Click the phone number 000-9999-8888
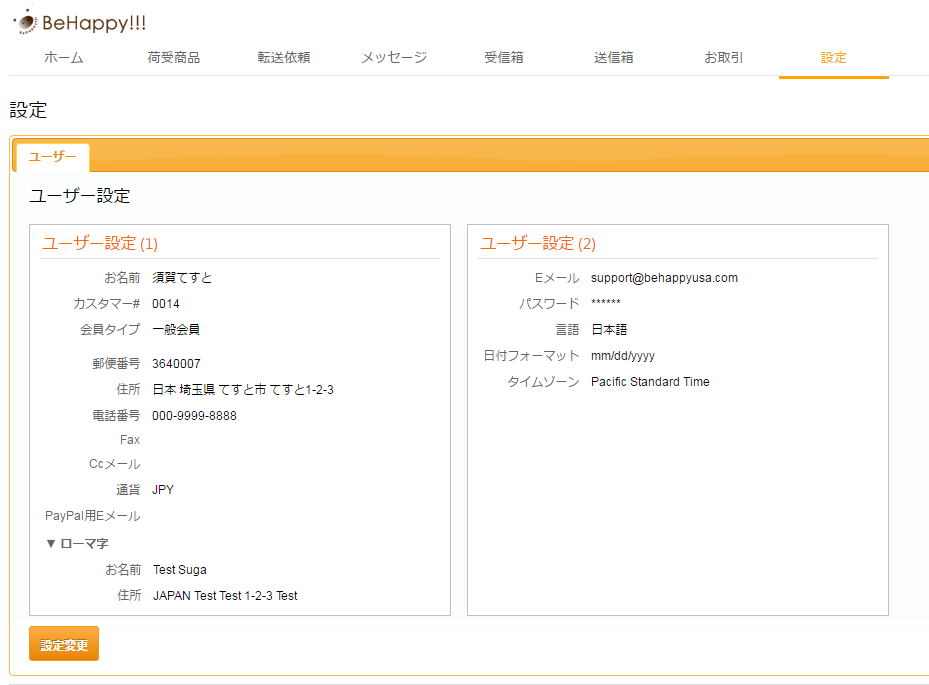Image resolution: width=929 pixels, height=685 pixels. (x=194, y=416)
